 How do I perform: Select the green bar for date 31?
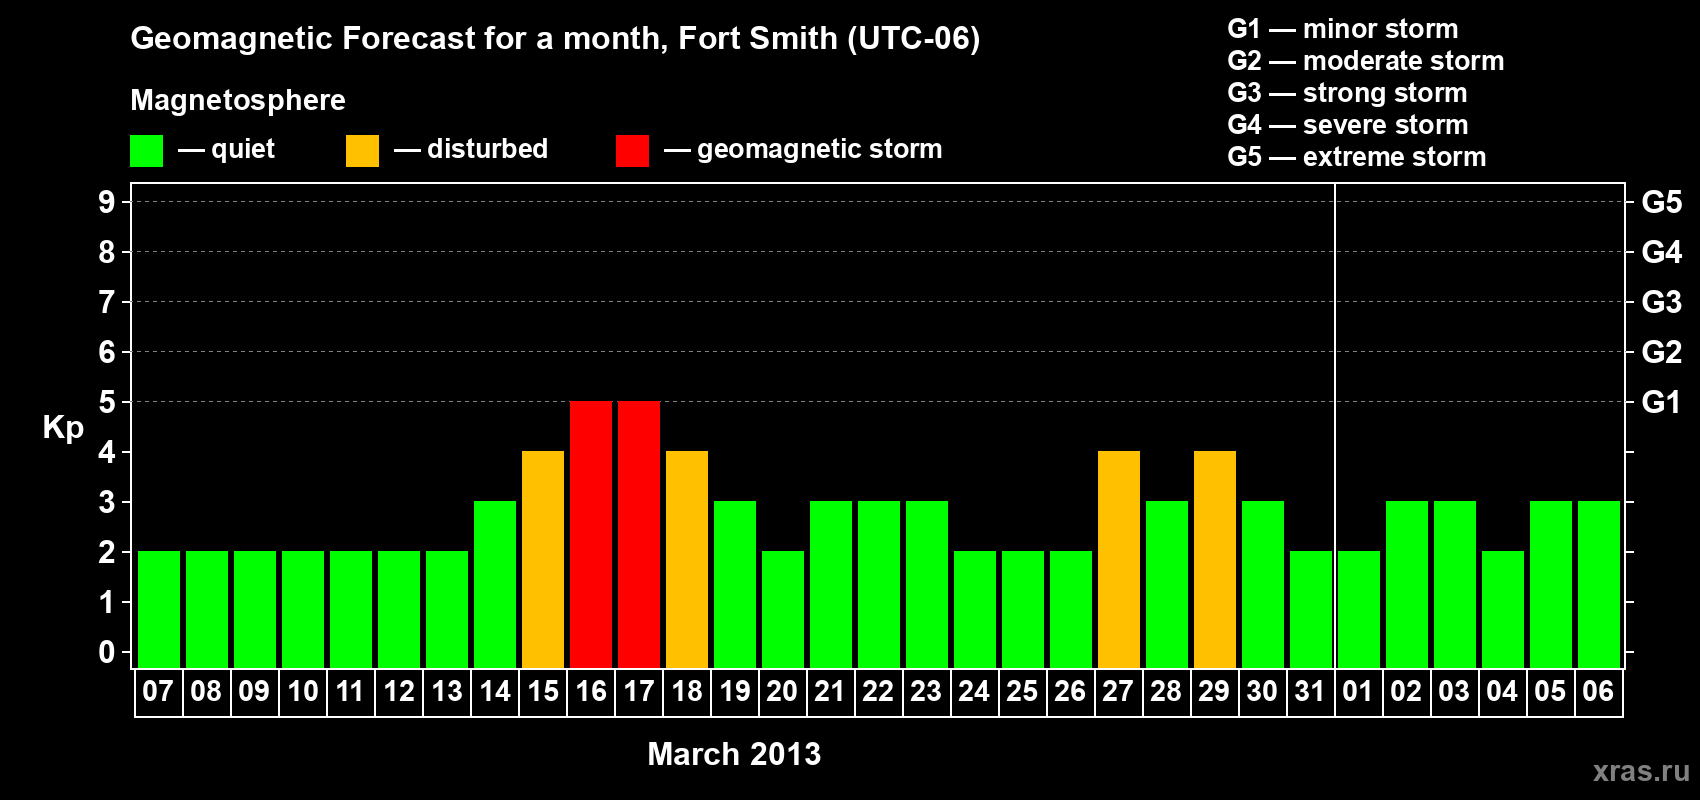click(x=1311, y=610)
